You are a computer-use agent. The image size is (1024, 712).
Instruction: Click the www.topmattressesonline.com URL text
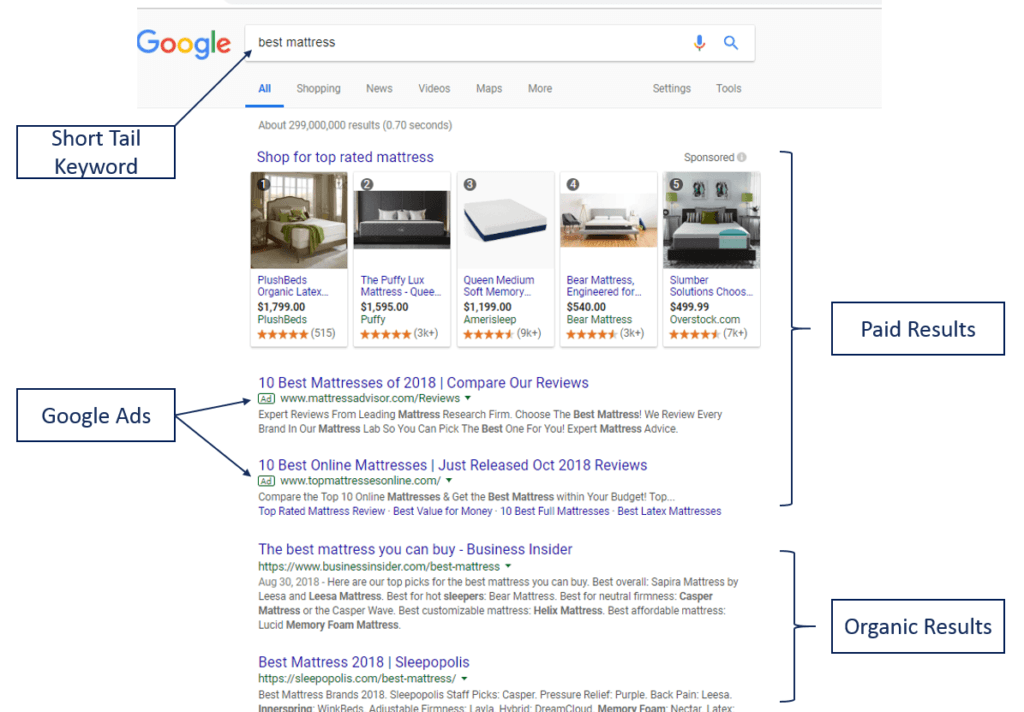coord(360,481)
